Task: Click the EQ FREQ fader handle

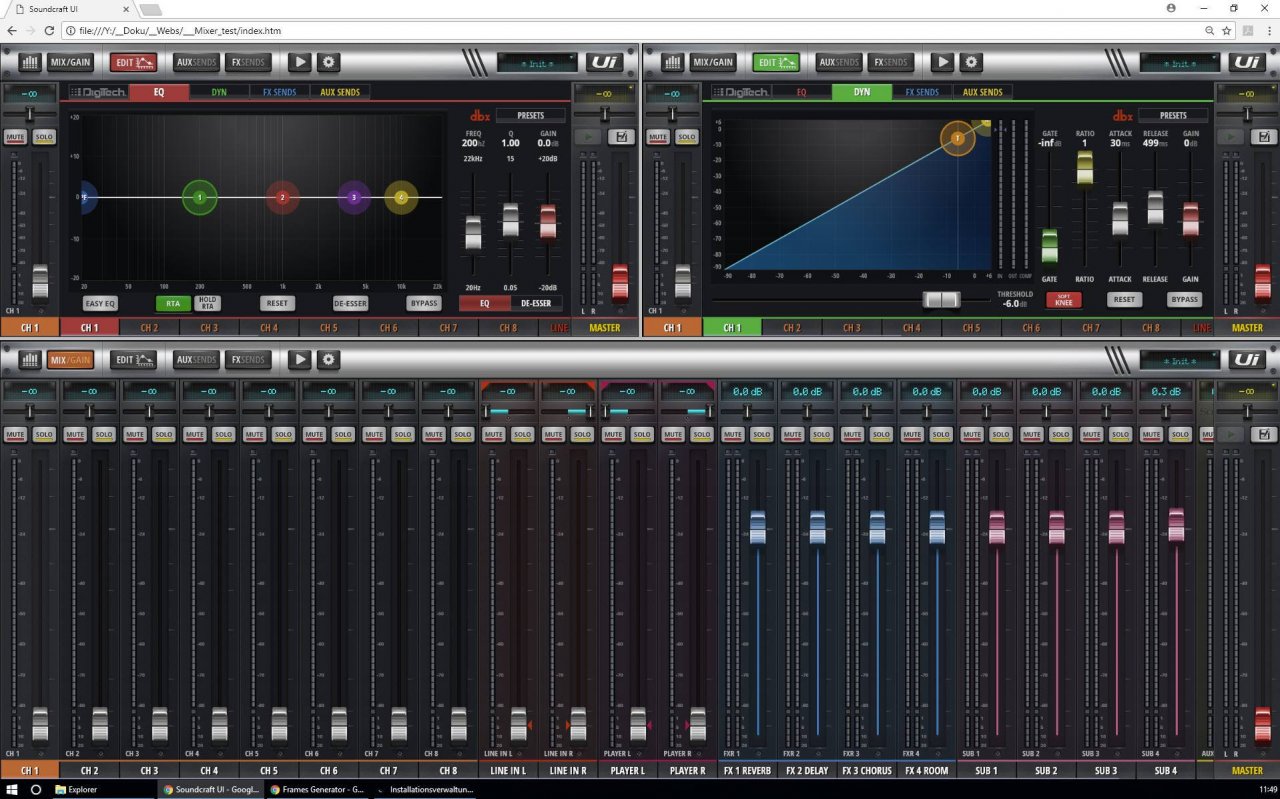Action: [473, 232]
